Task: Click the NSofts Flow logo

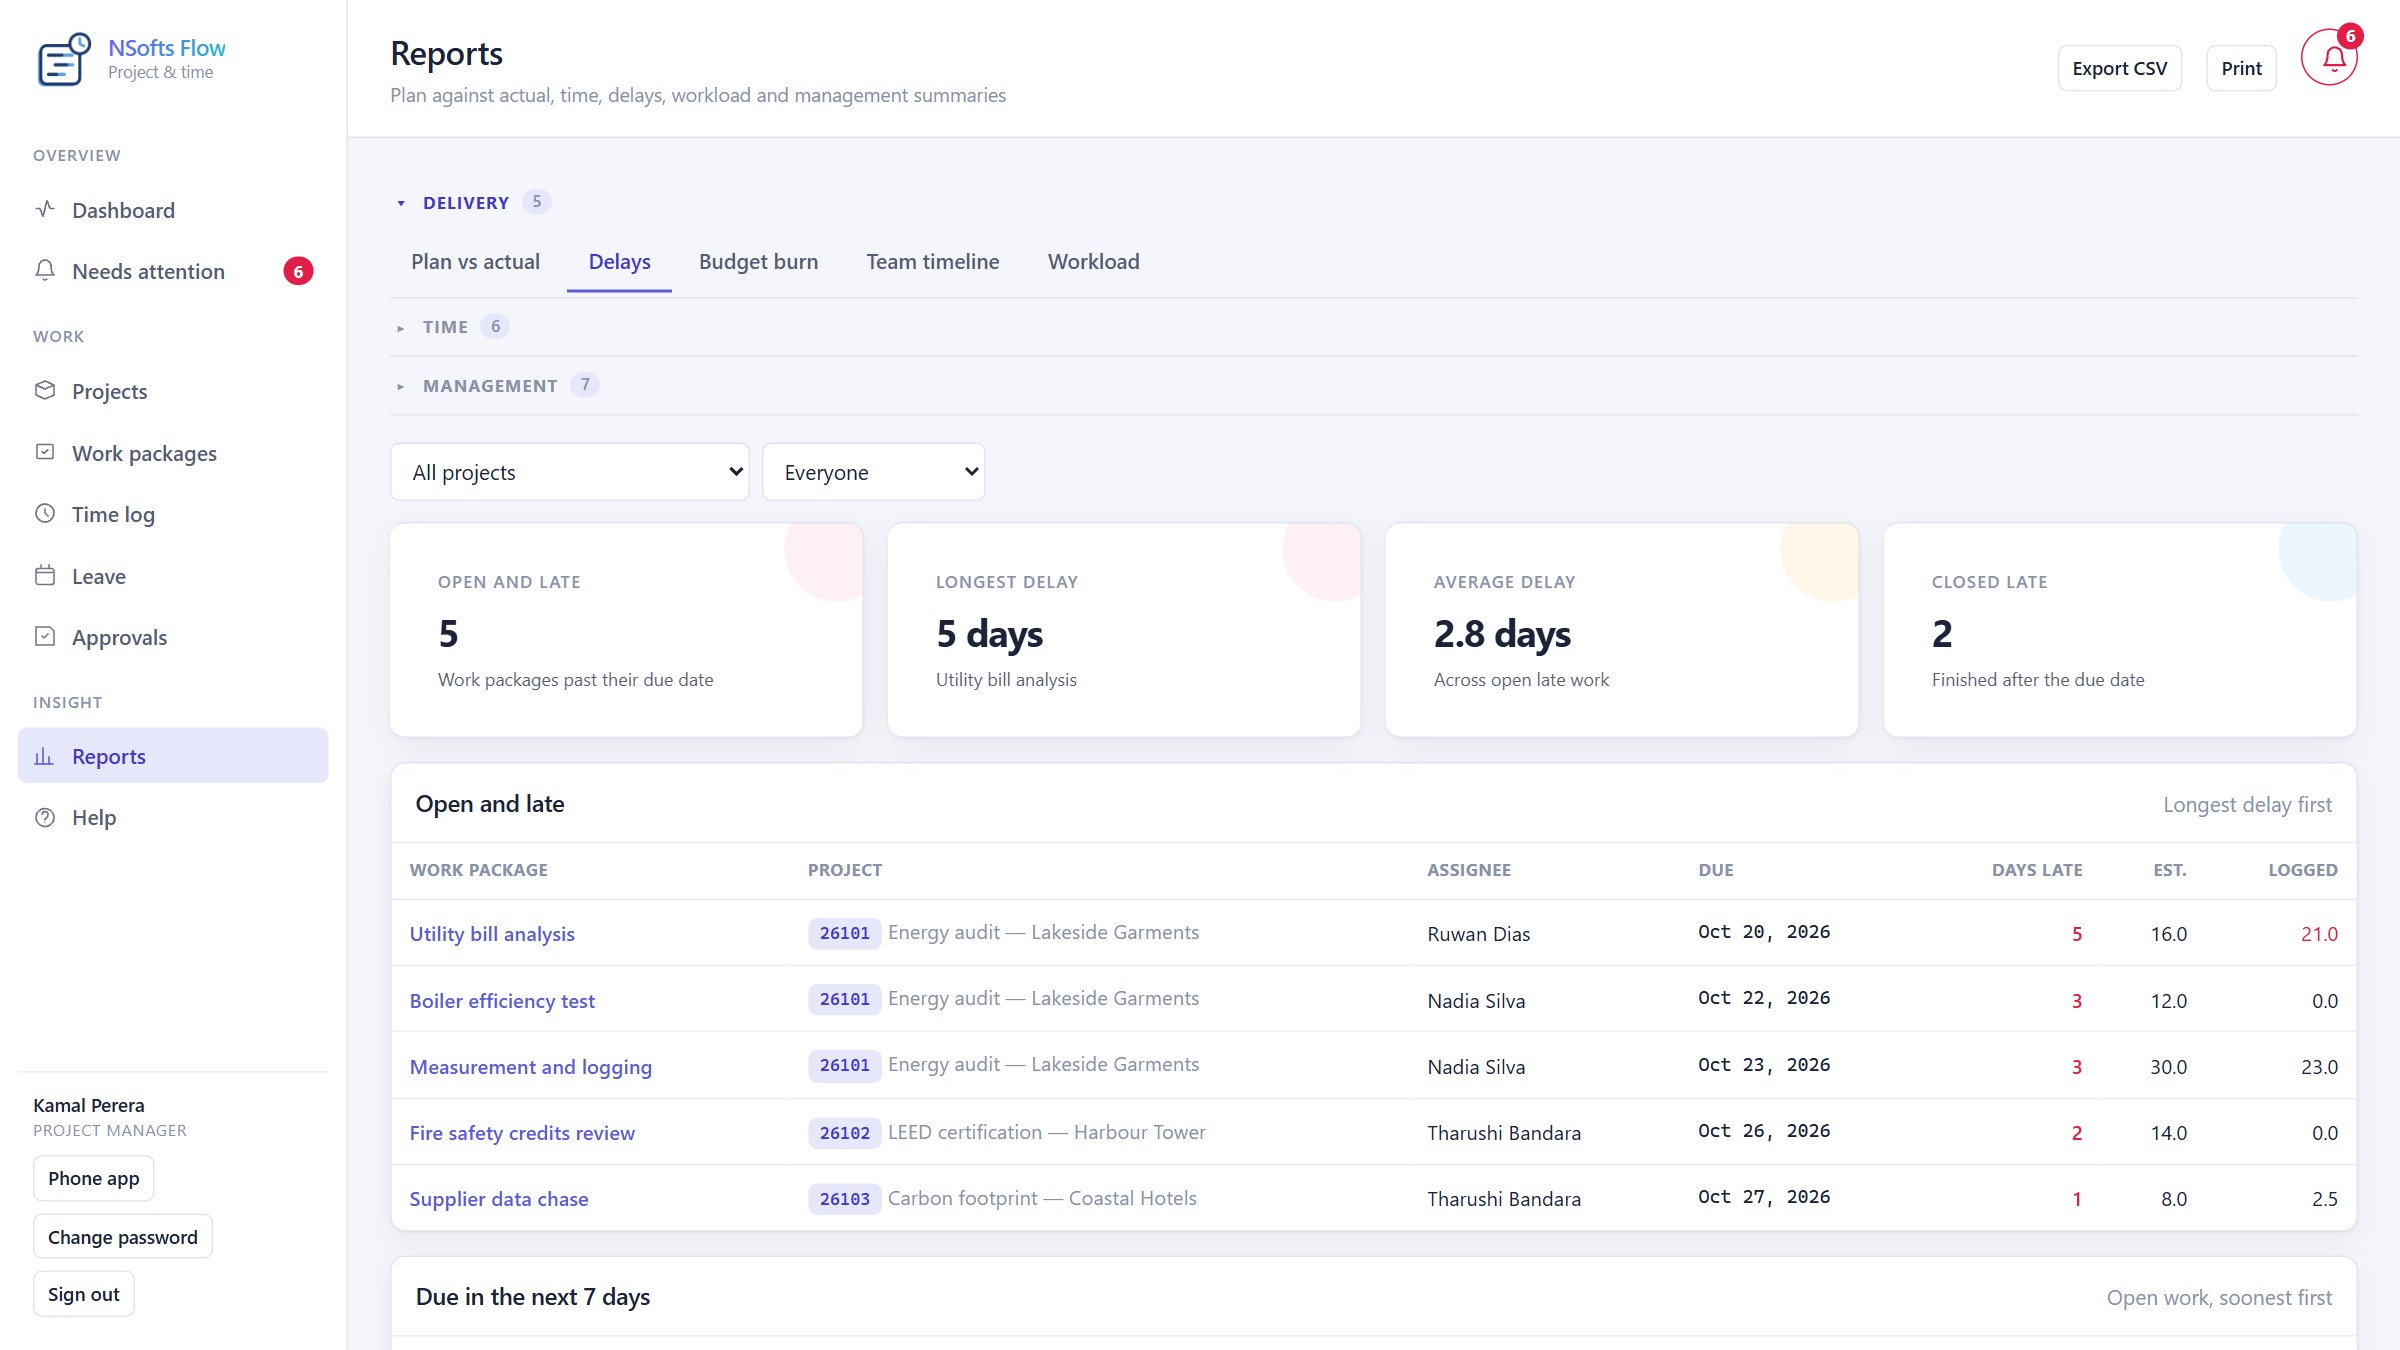Action: pos(64,59)
